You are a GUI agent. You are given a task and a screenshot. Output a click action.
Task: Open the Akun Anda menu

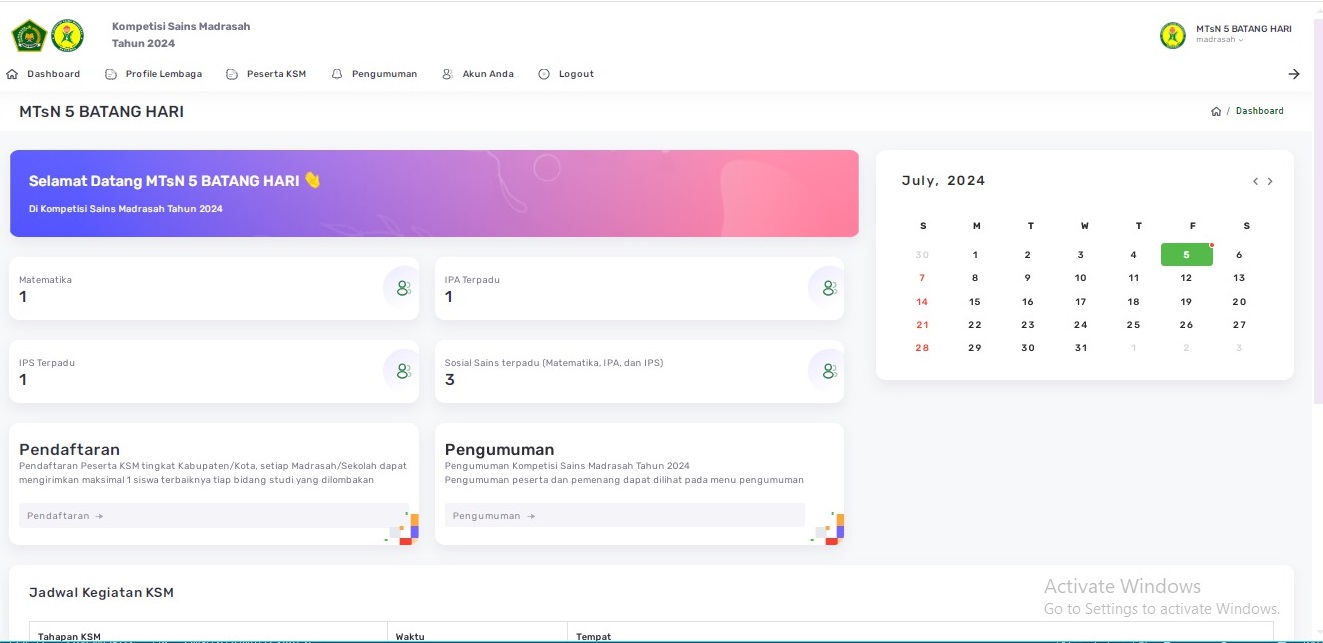tap(479, 74)
